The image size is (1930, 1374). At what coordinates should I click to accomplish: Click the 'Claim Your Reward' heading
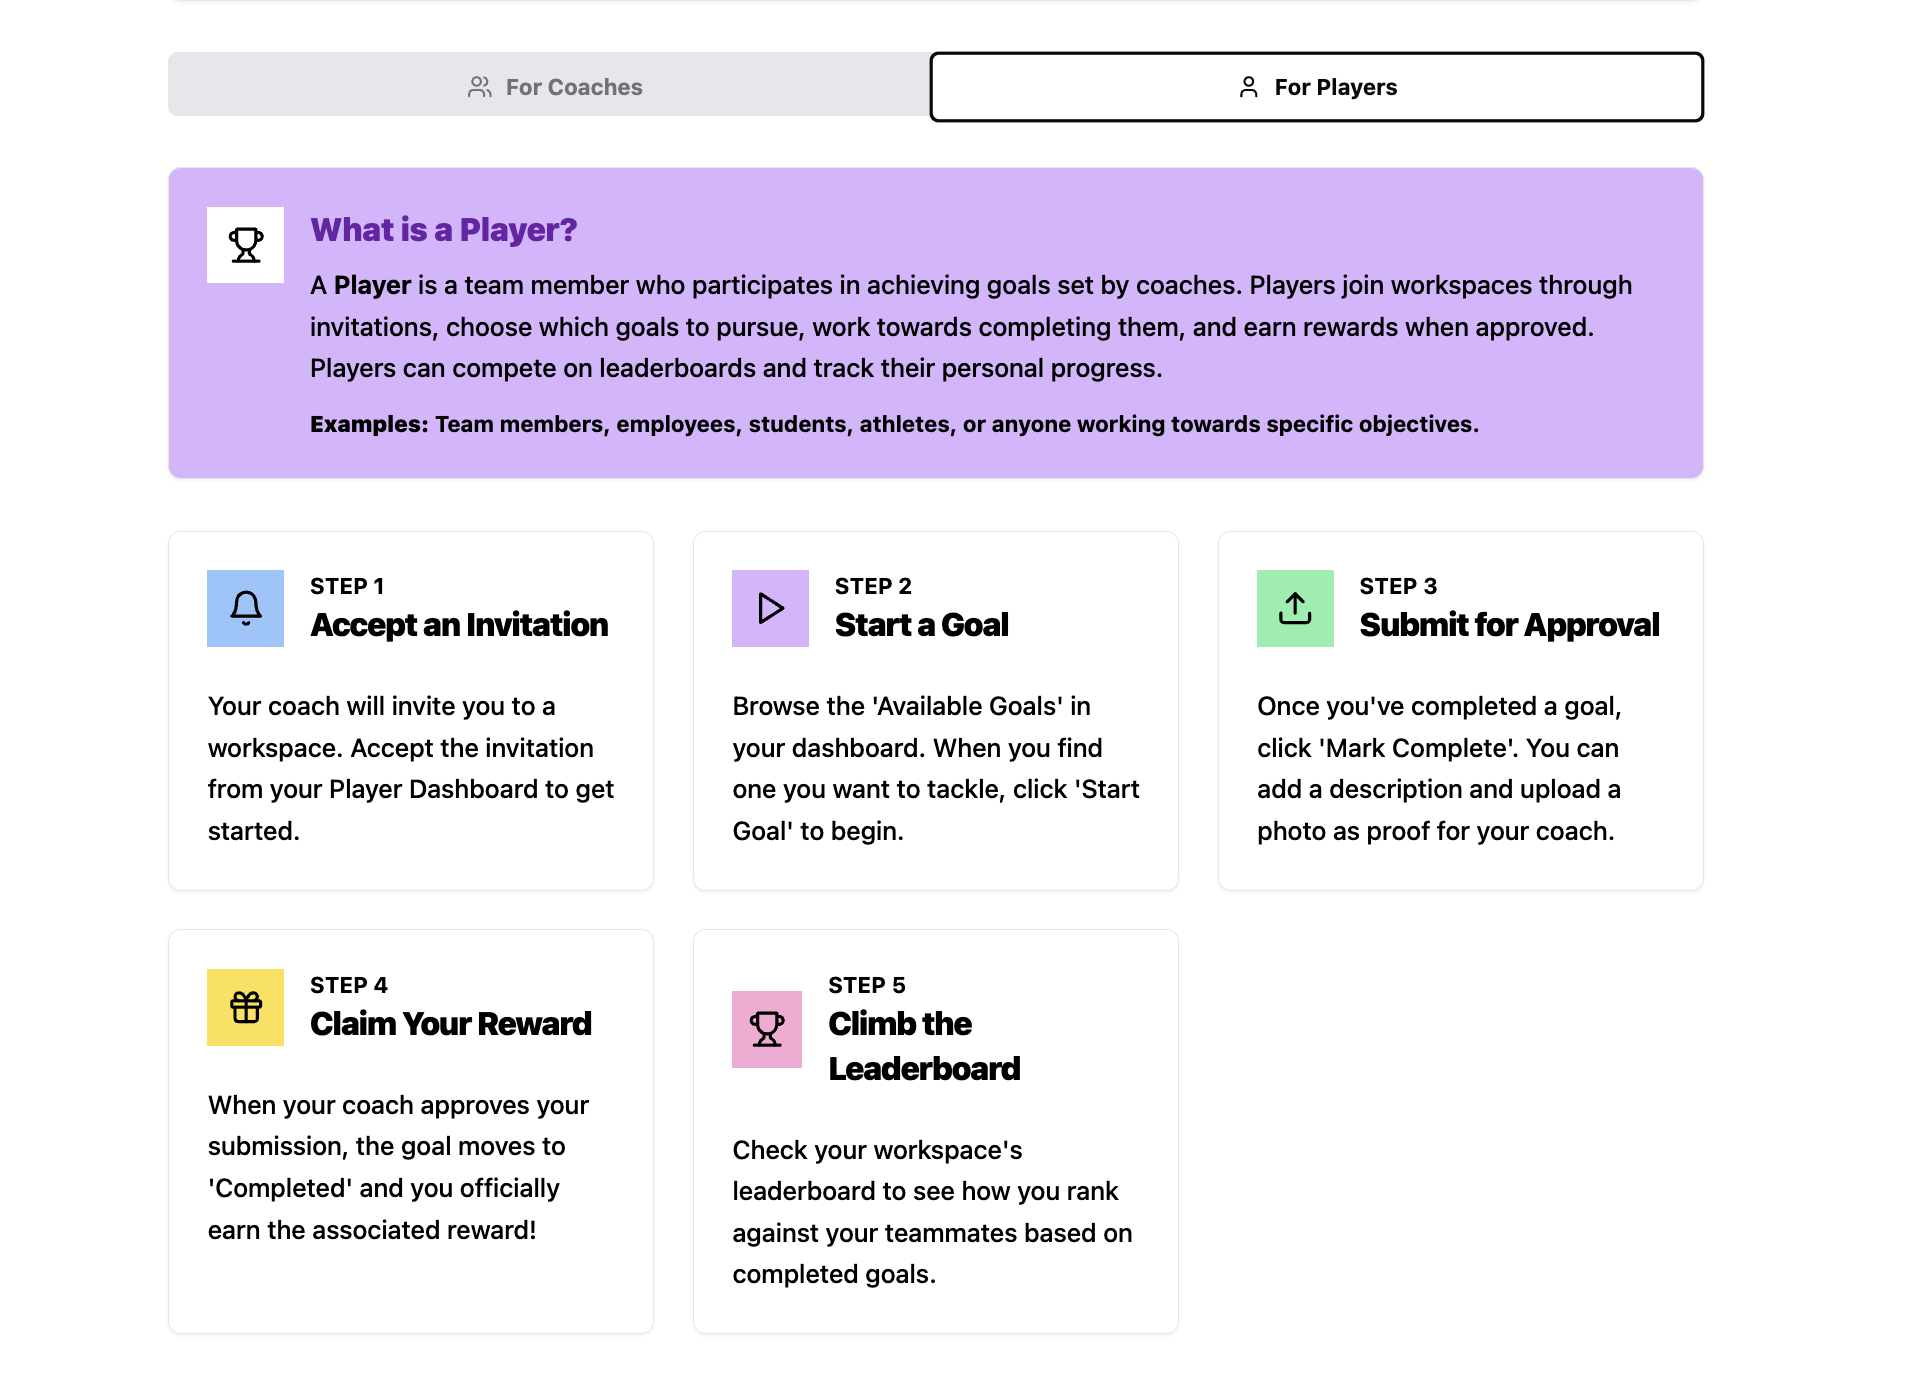pyautogui.click(x=450, y=1024)
